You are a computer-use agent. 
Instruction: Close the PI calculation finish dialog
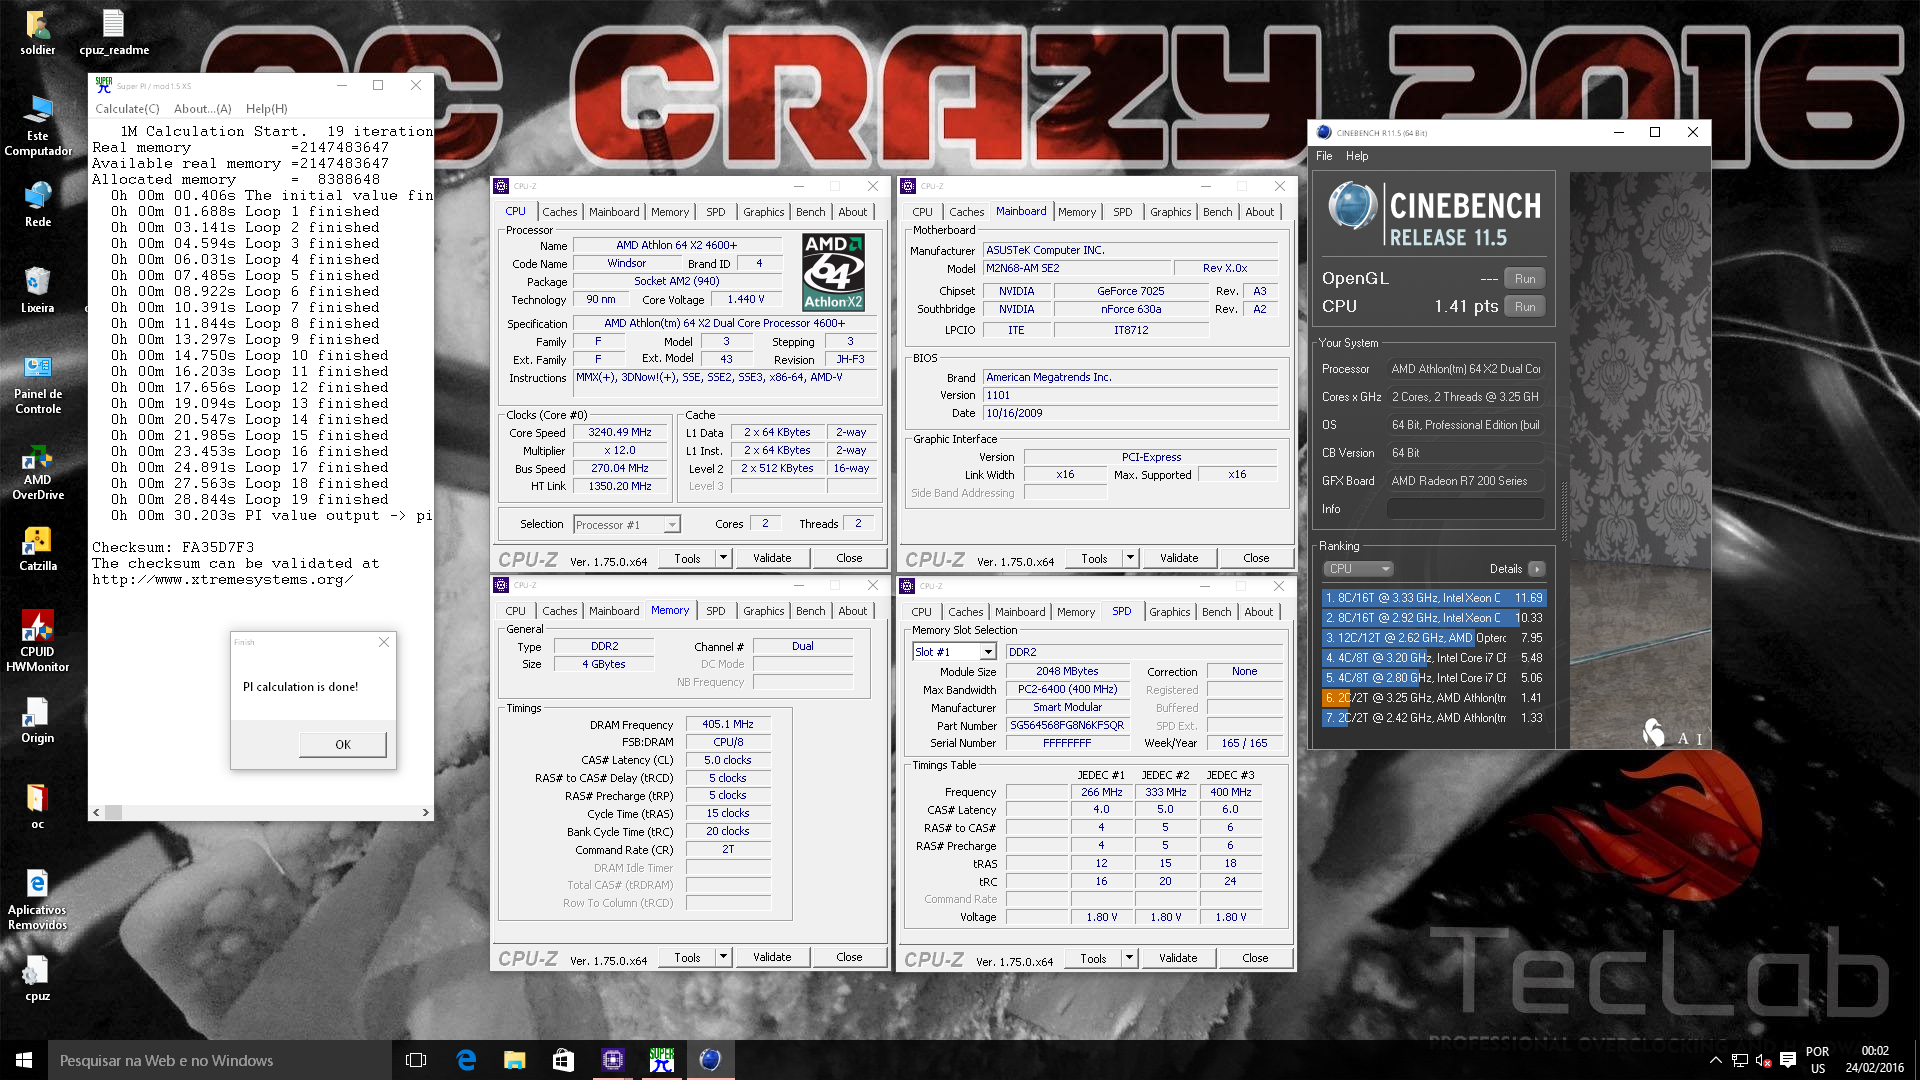(384, 642)
